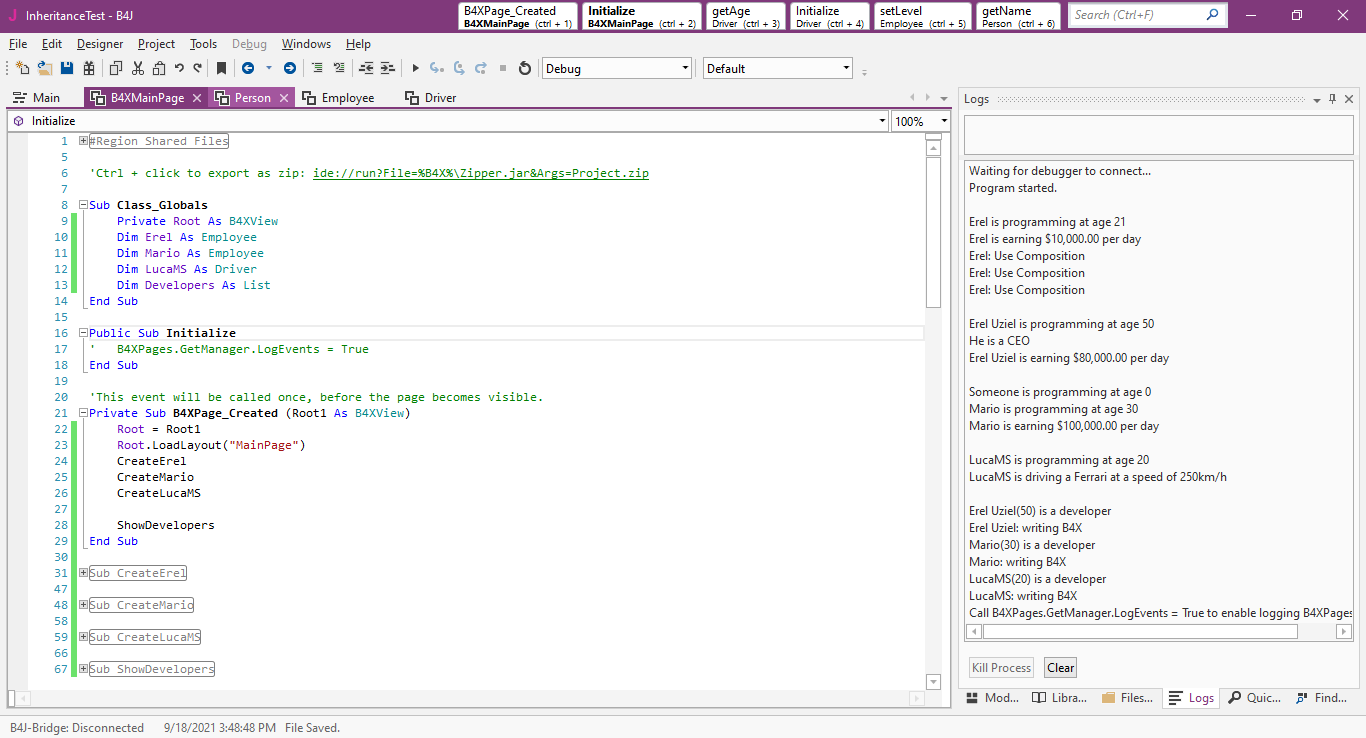This screenshot has height=738, width=1366.
Task: Click the Add New Module toolbar icon
Action: click(22, 68)
